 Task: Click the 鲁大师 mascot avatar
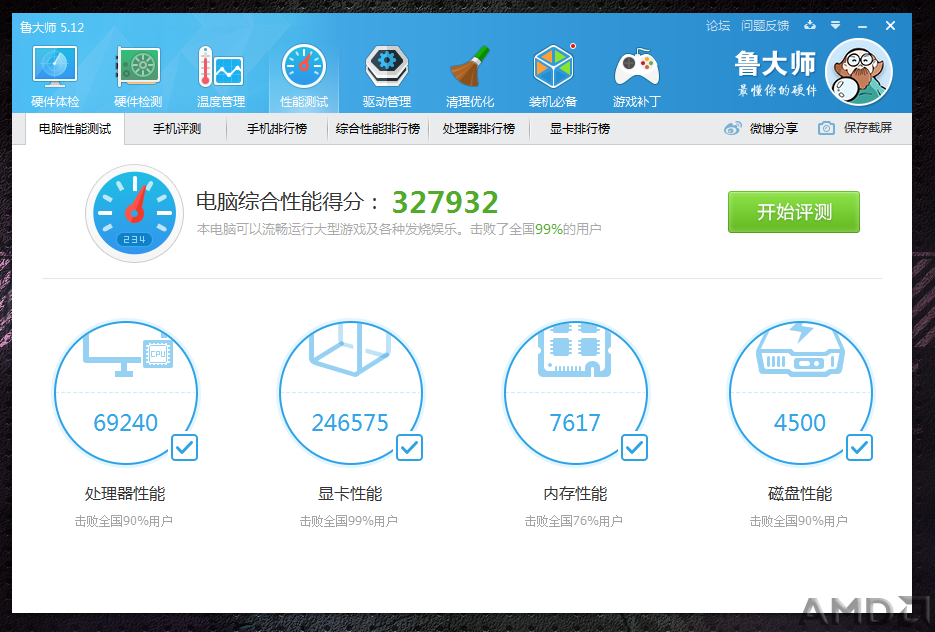coord(859,72)
